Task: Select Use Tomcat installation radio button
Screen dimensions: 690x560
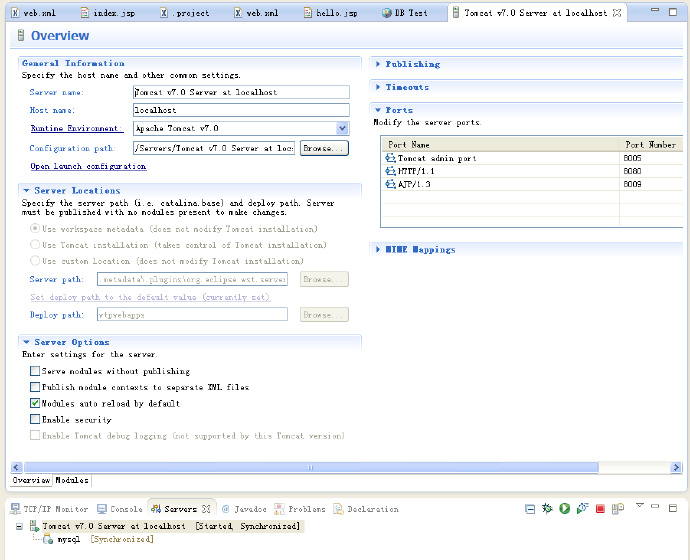Action: pos(35,245)
